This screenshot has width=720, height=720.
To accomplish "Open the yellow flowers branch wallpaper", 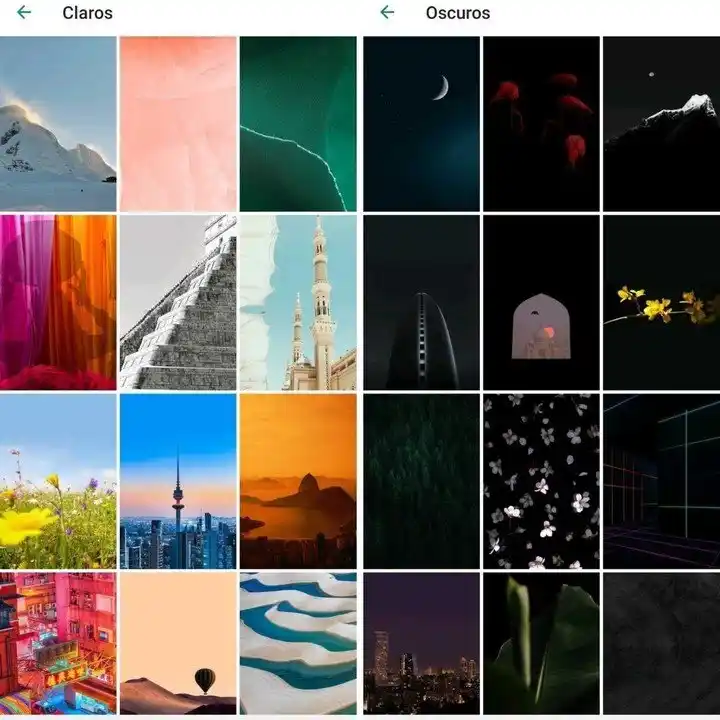I will coord(661,302).
